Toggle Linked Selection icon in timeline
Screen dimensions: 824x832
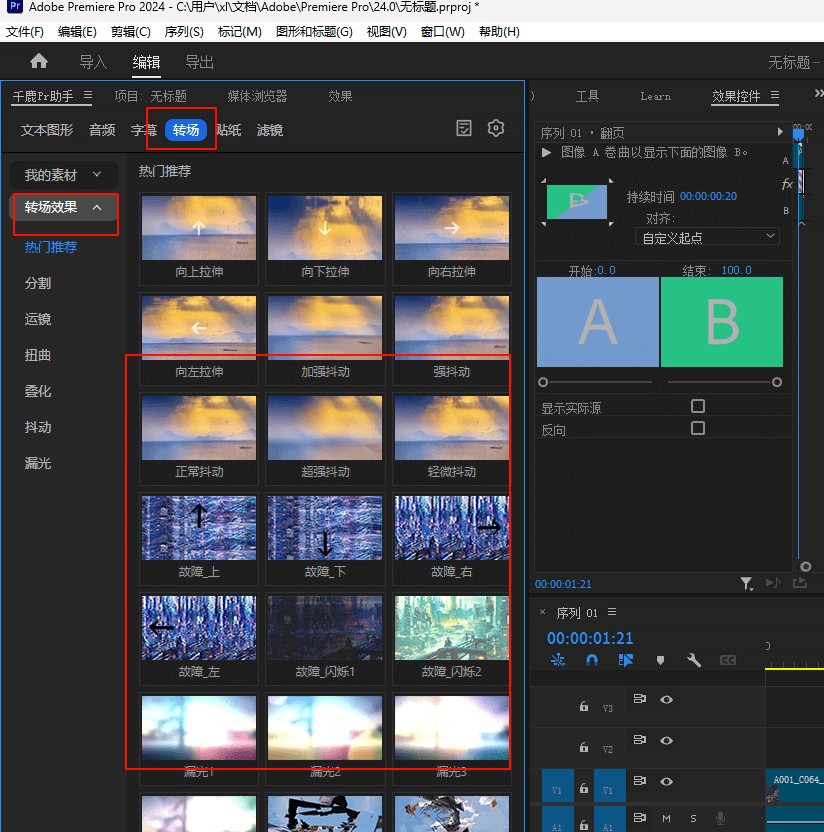[x=626, y=660]
